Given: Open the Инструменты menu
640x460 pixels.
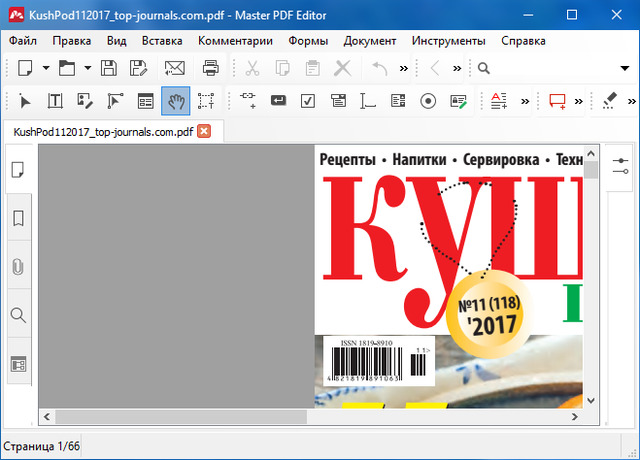Looking at the screenshot, I should click(x=448, y=41).
